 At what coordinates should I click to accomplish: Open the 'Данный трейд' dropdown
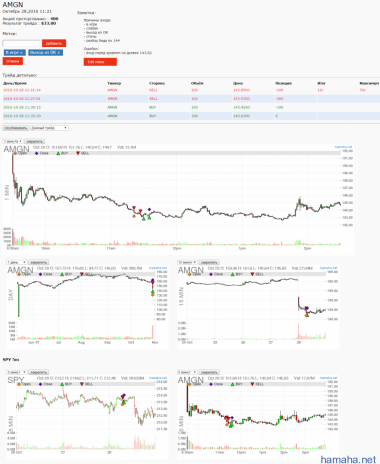(49, 128)
